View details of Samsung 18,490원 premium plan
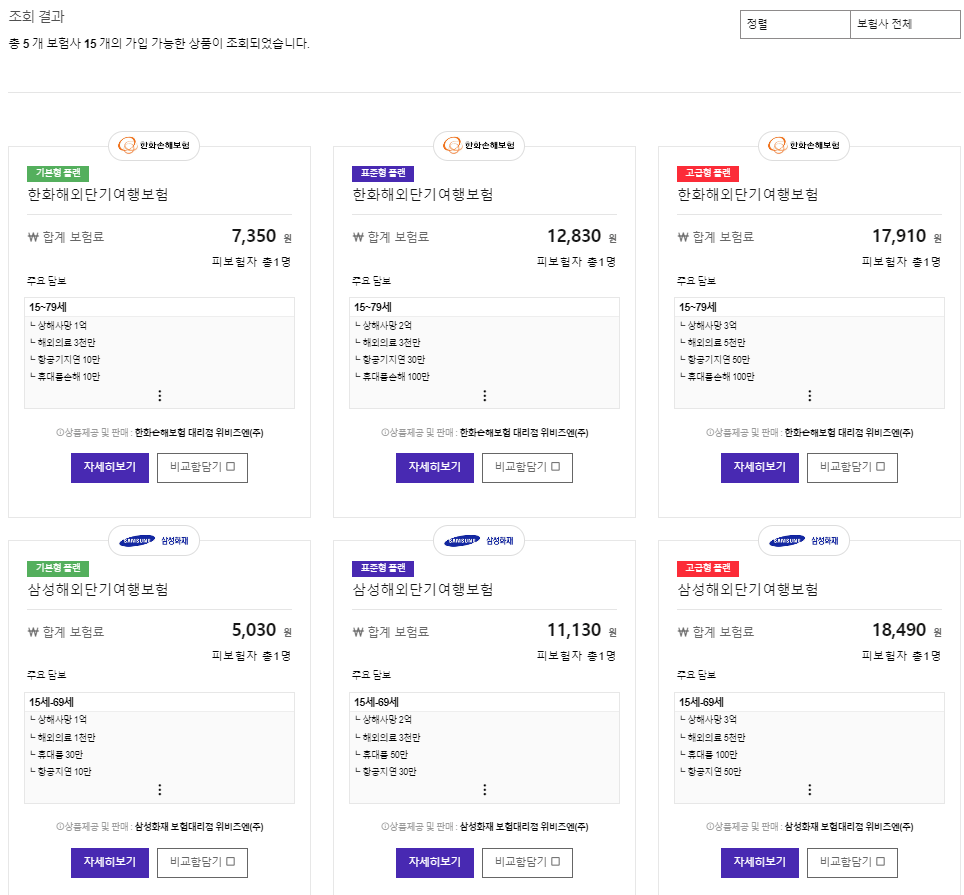This screenshot has height=895, width=964. coord(760,862)
